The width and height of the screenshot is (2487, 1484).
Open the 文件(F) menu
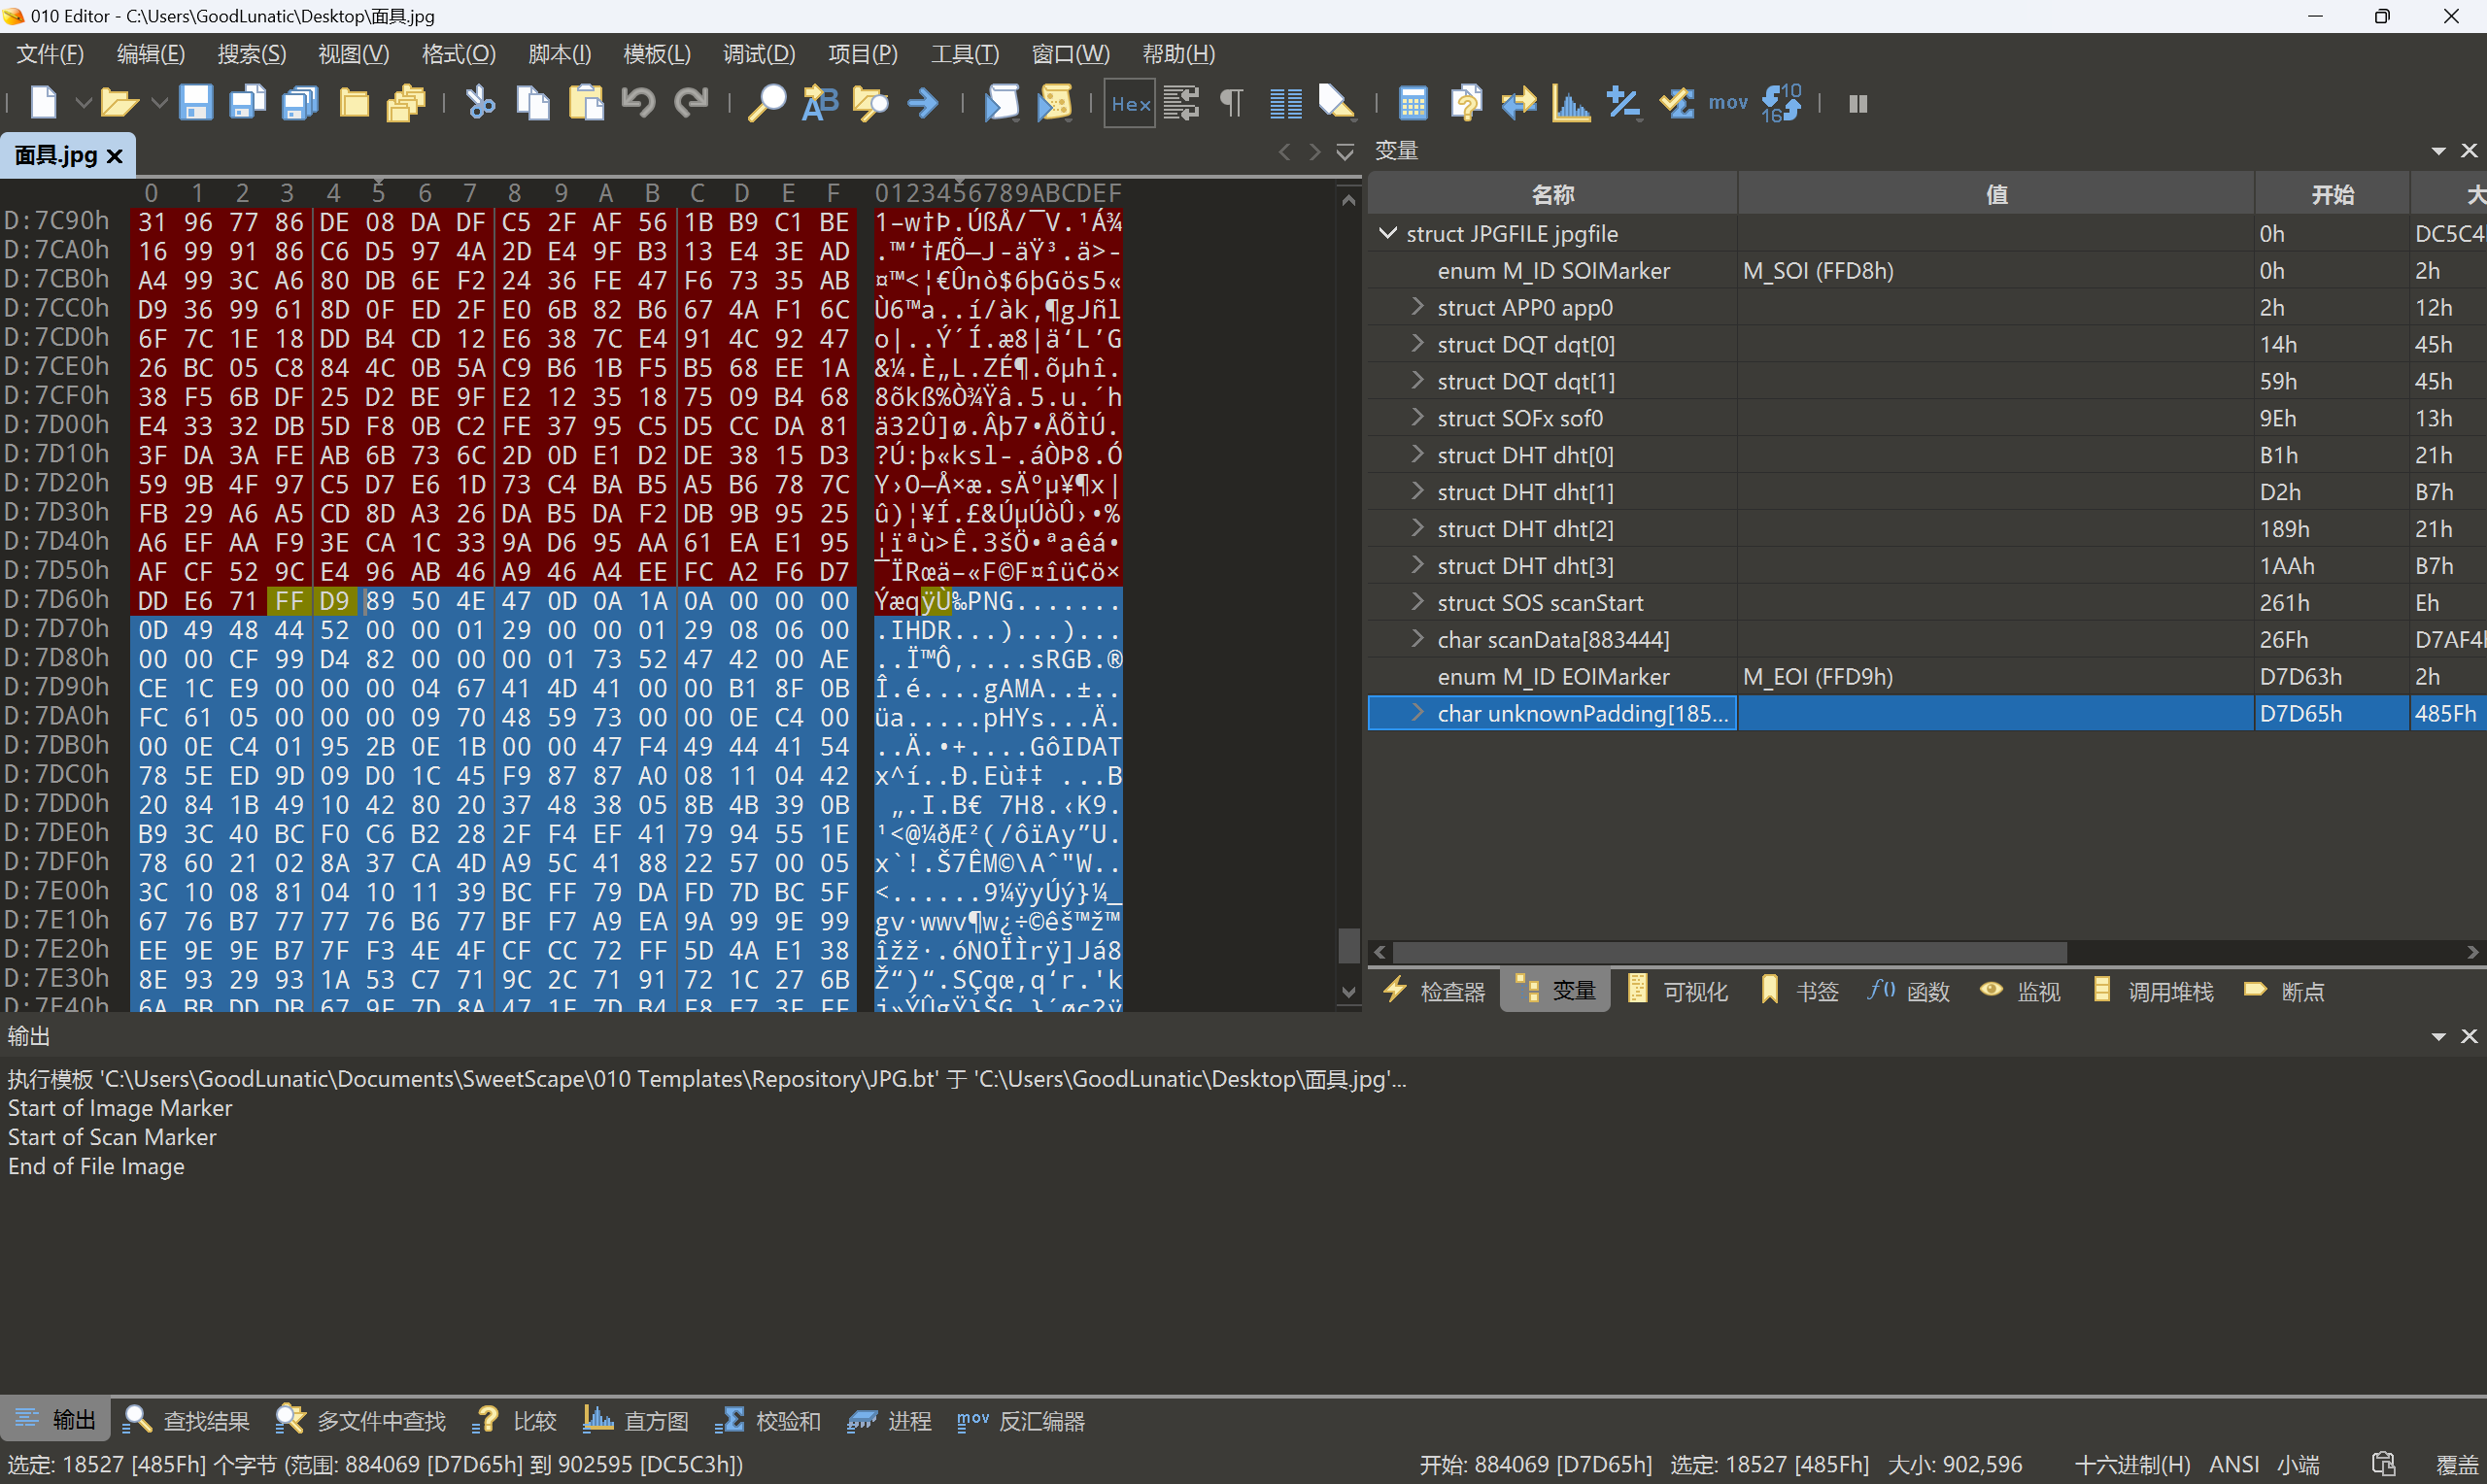click(x=50, y=54)
